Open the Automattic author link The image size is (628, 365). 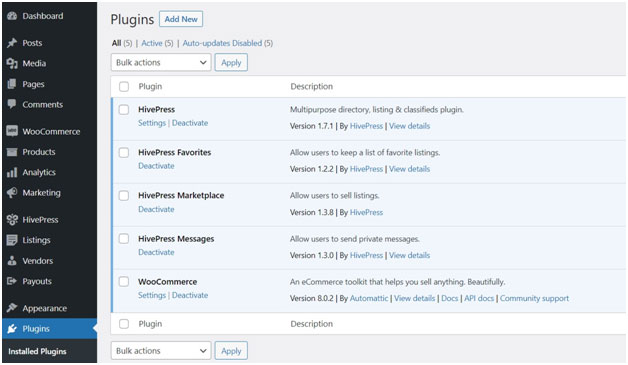369,298
